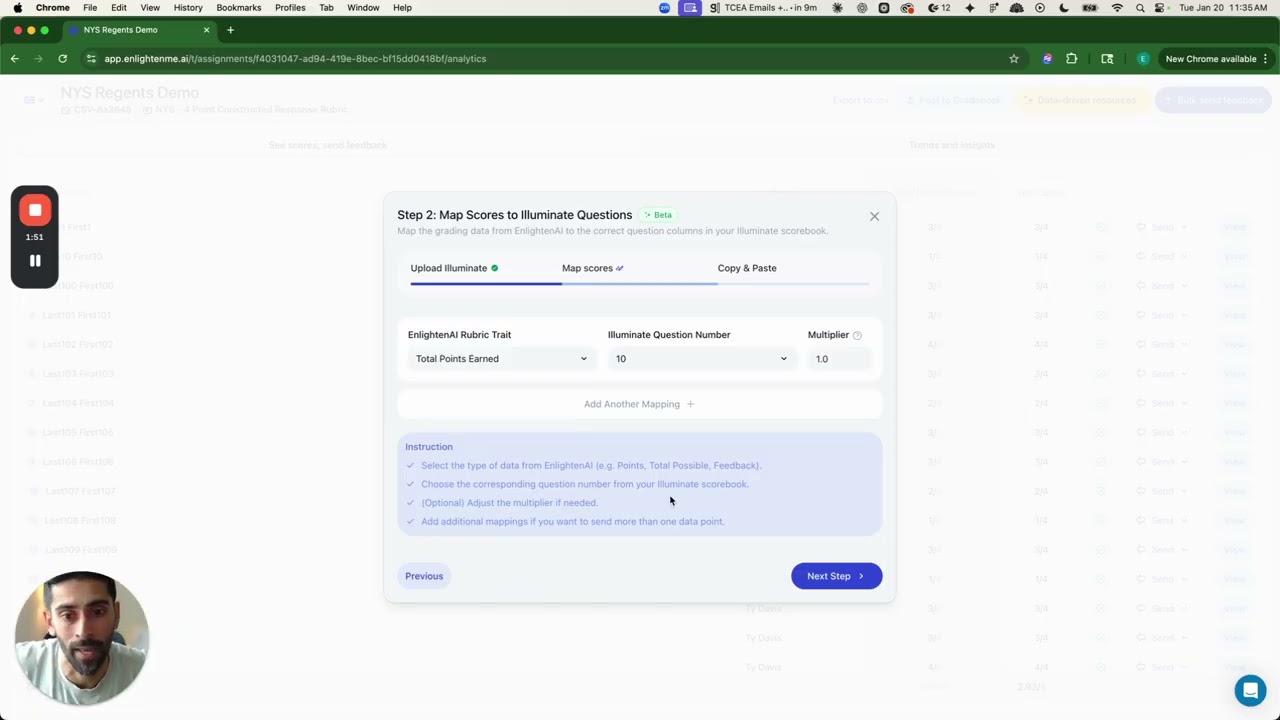Image resolution: width=1280 pixels, height=720 pixels.
Task: Expand the Illuminate Question Number dropdown
Action: pos(701,359)
